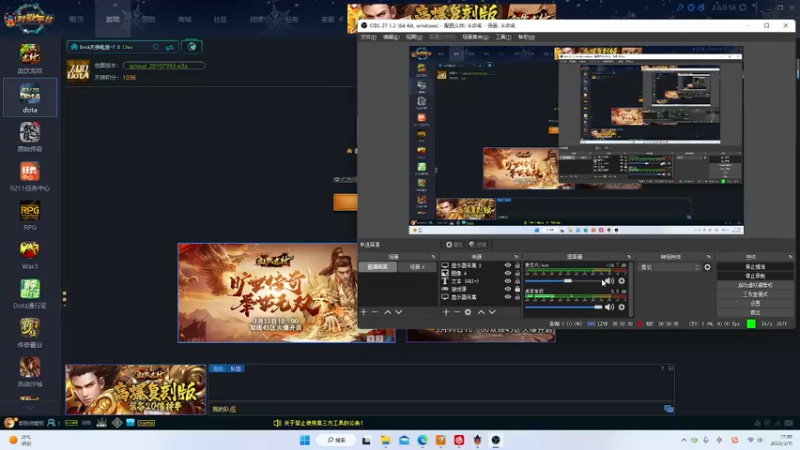Open the 旷世传奇 banner thumbnail
Image resolution: width=800 pixels, height=450 pixels.
[286, 292]
